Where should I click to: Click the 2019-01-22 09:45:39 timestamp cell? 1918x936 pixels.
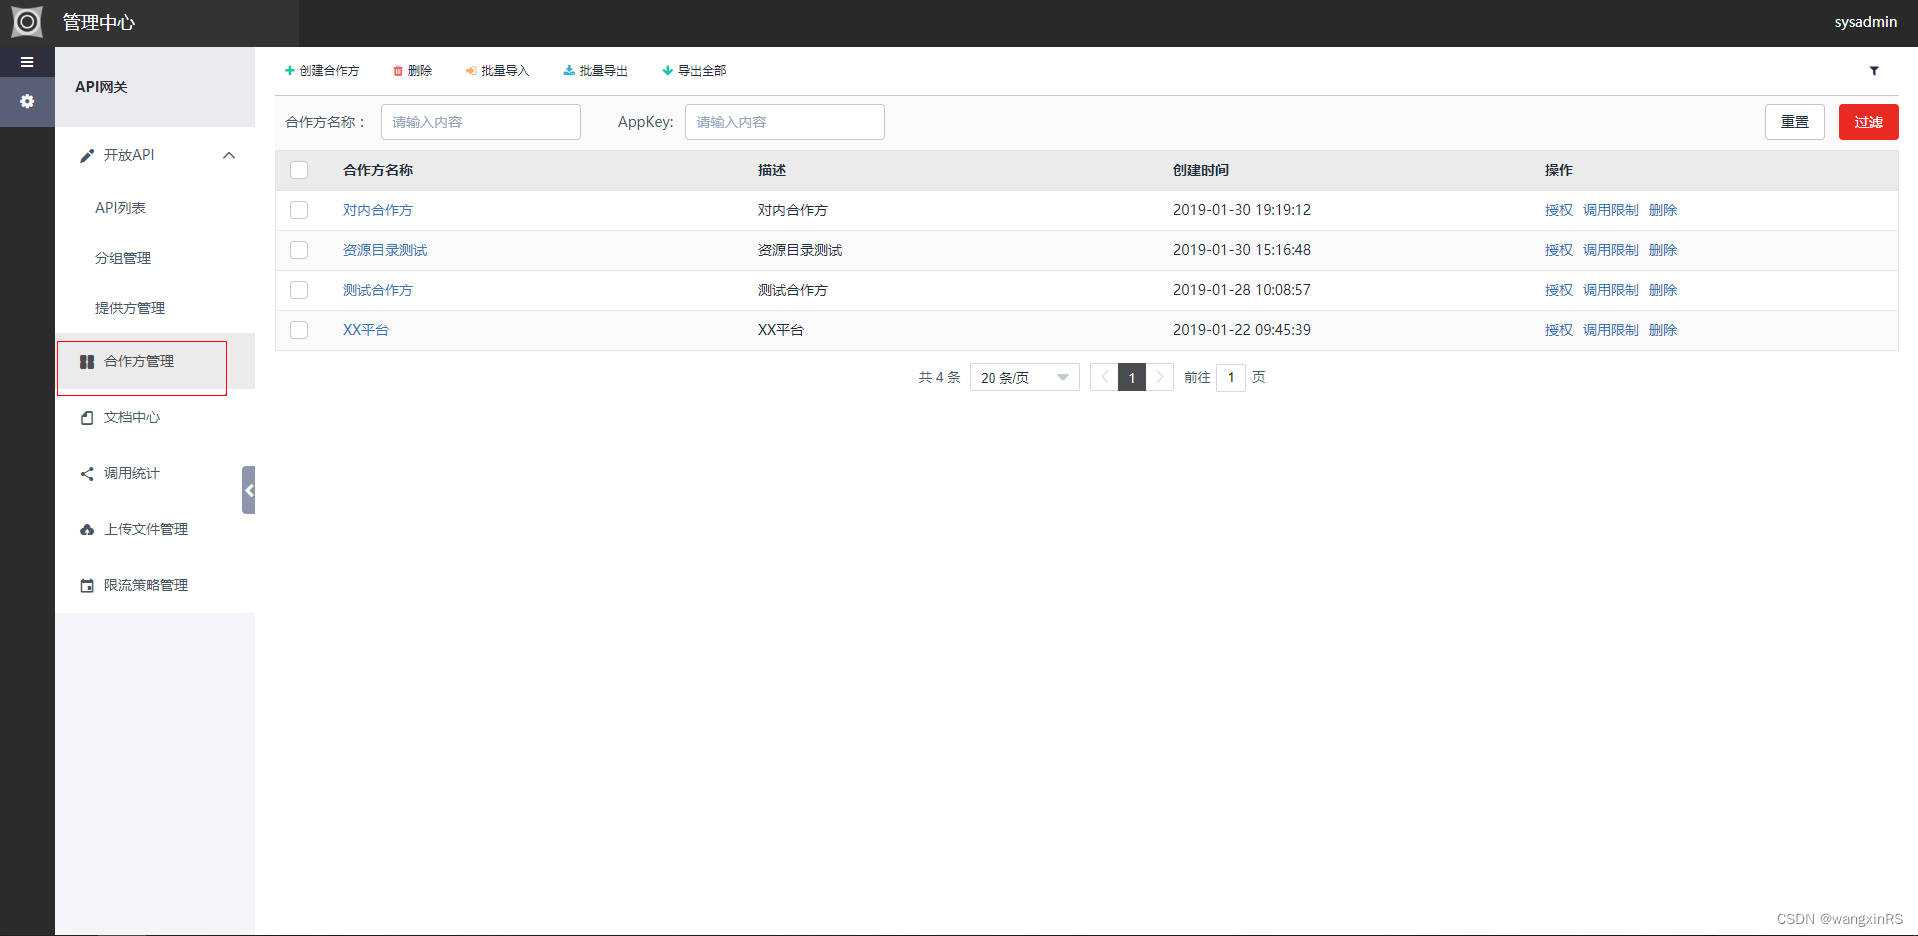(1242, 330)
